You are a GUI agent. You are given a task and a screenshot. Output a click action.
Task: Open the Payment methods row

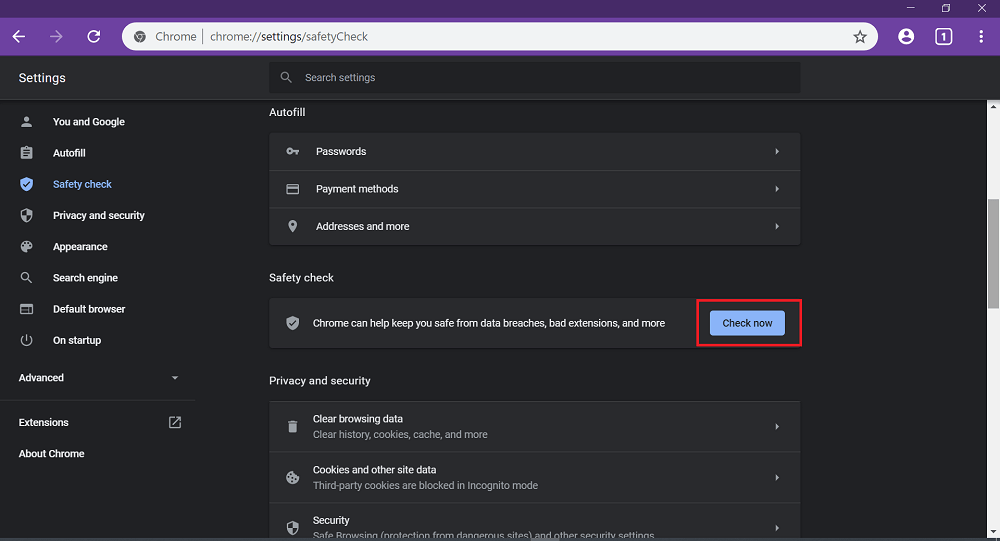pyautogui.click(x=534, y=189)
